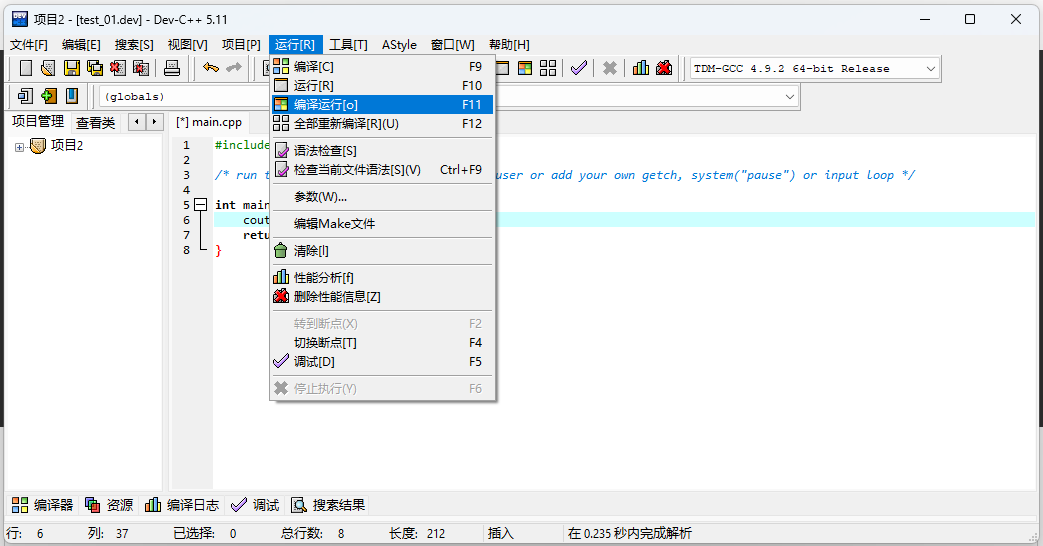Viewport: 1043px width, 546px height.
Task: Choose 编译运行 from the Run menu
Action: 325,105
